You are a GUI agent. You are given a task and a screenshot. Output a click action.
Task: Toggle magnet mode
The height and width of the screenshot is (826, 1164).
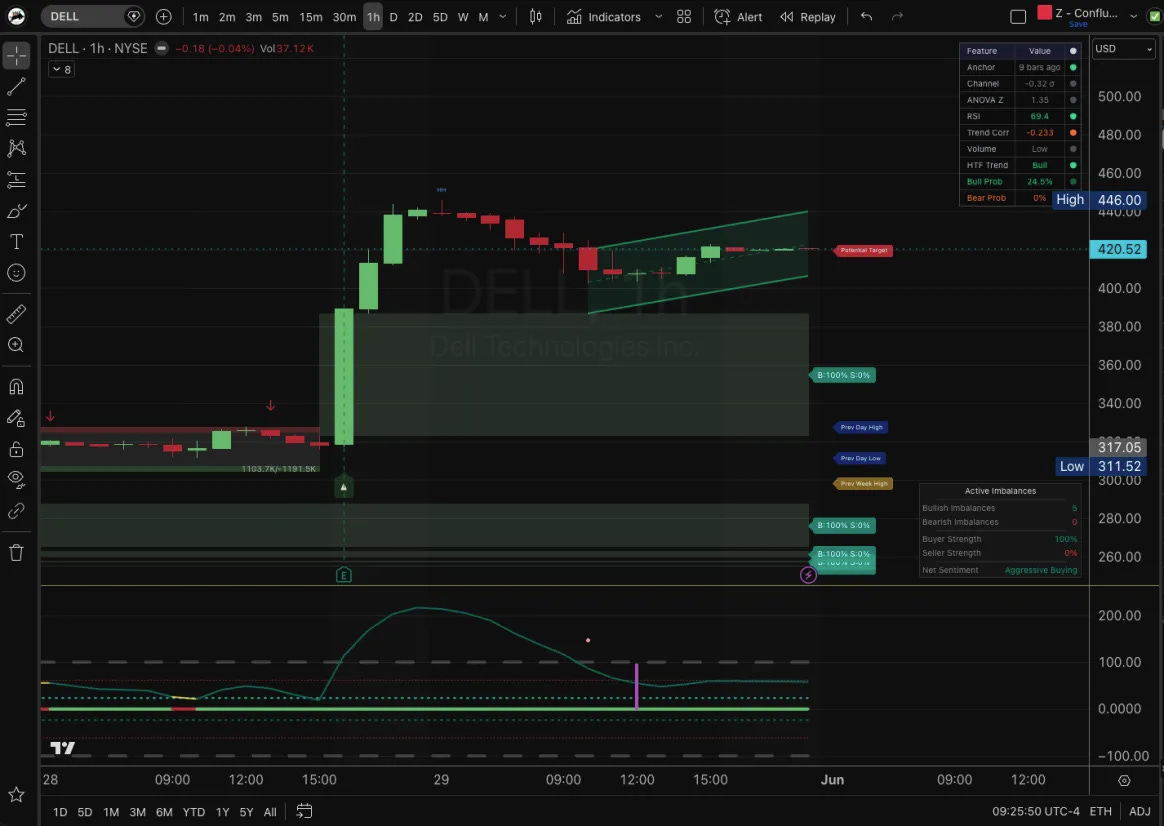(x=16, y=387)
